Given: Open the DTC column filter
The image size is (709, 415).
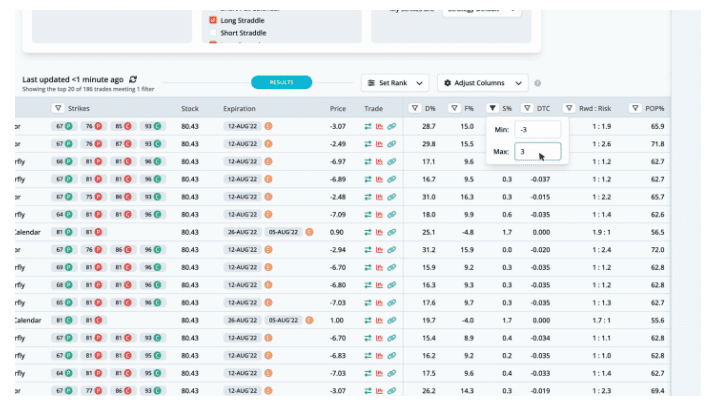Looking at the screenshot, I should point(526,108).
